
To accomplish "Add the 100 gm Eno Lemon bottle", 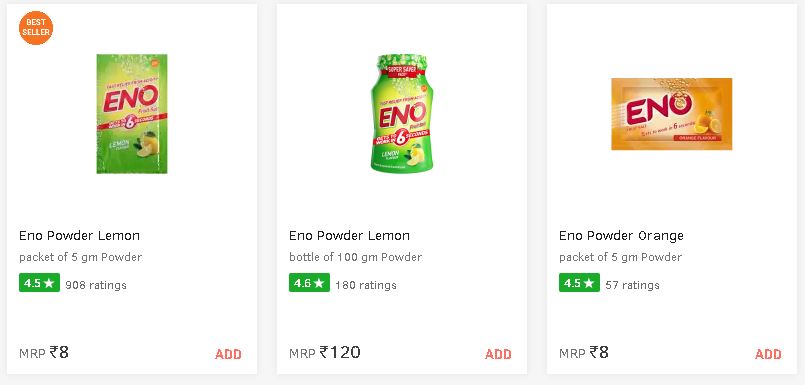I will point(498,354).
